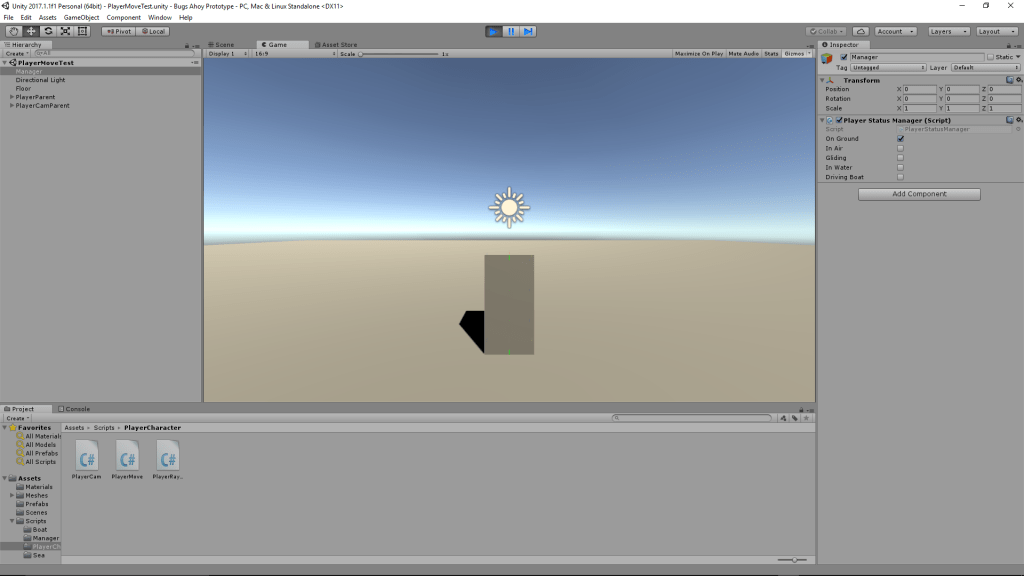This screenshot has width=1024, height=576.
Task: Click the Add Component button
Action: (x=919, y=194)
